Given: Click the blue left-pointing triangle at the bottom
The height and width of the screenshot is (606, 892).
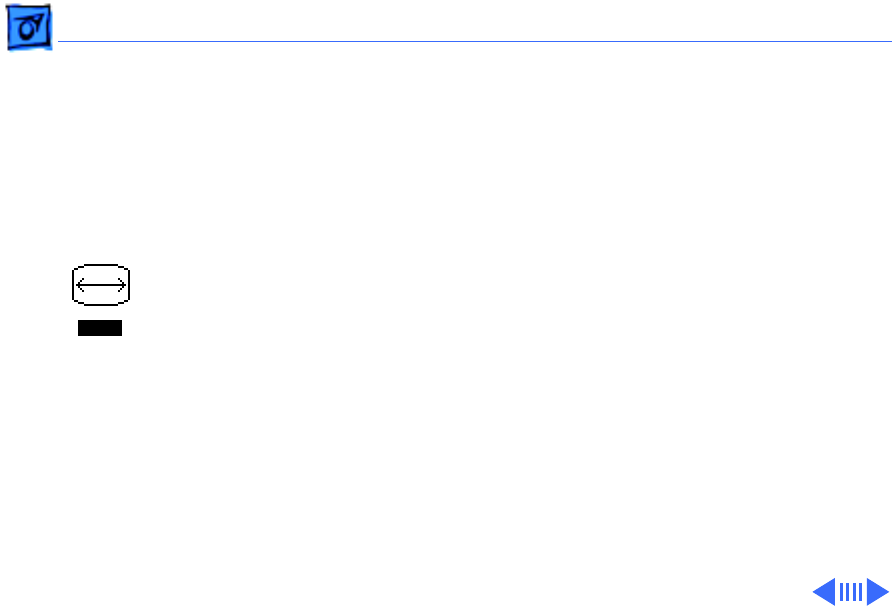Looking at the screenshot, I should point(824,592).
